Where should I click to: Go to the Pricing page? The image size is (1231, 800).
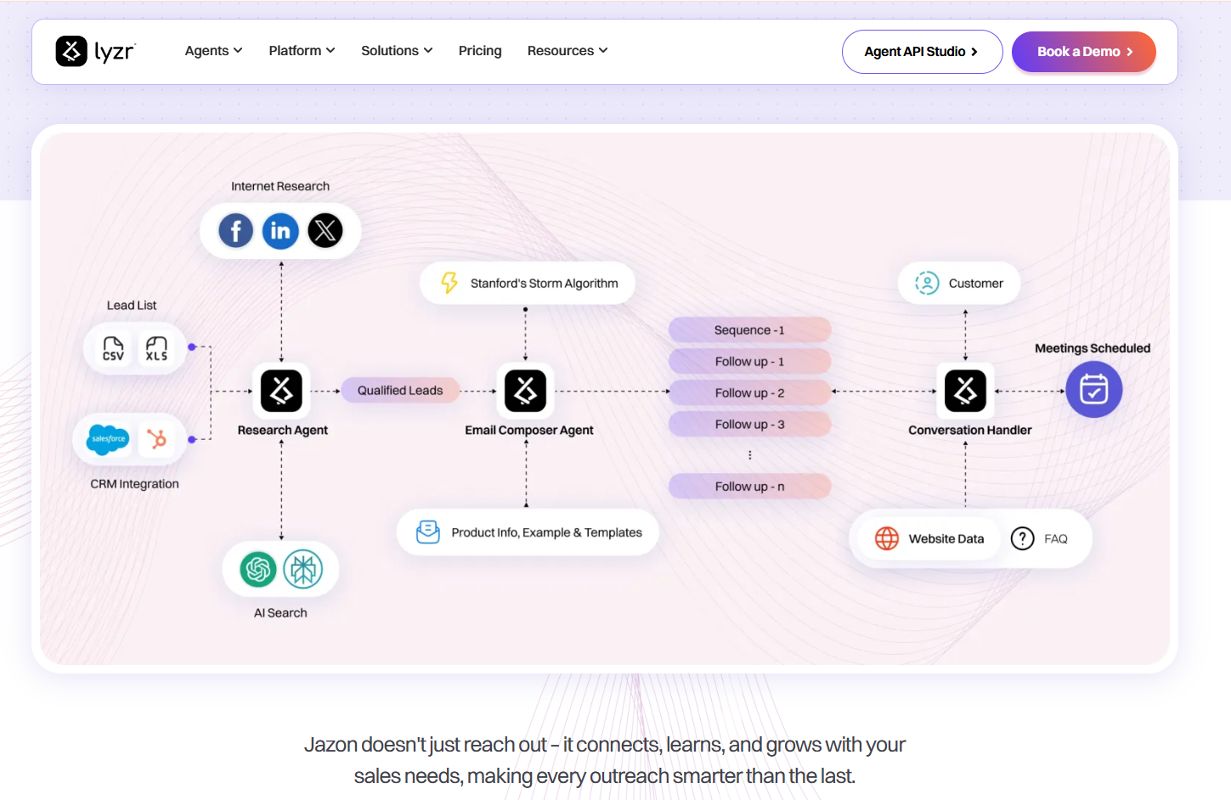480,51
